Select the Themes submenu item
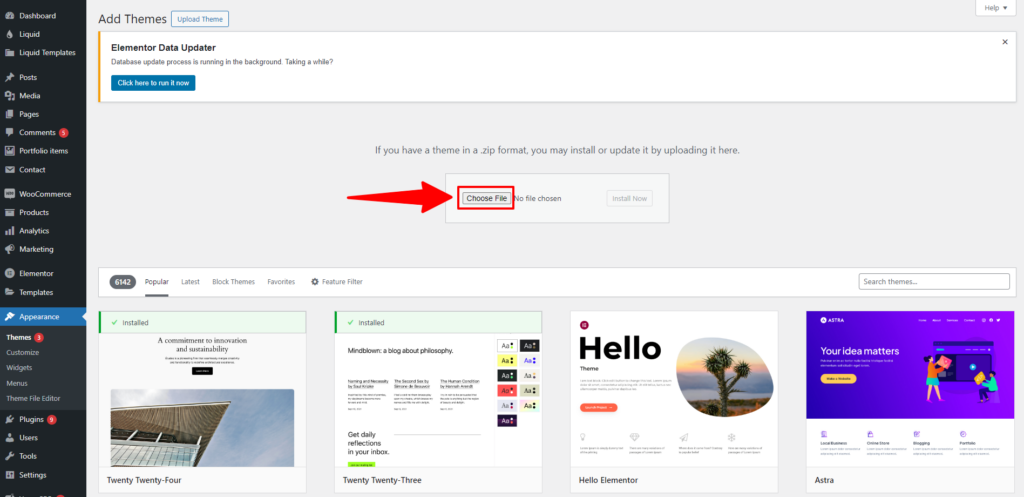This screenshot has height=497, width=1024. 19,338
